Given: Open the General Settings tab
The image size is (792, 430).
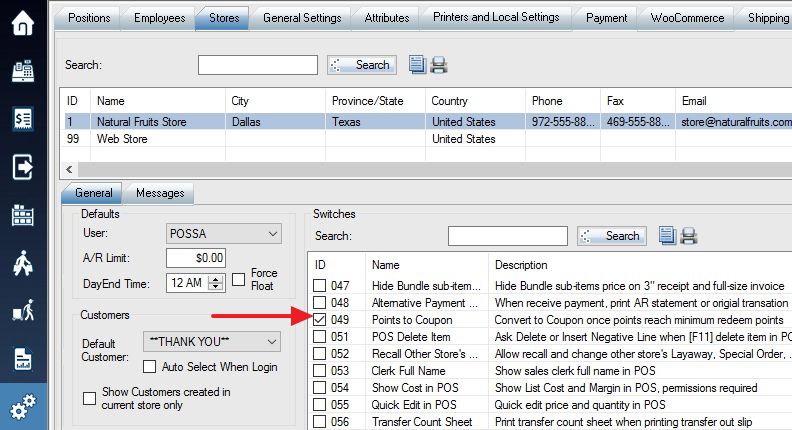Looking at the screenshot, I should coord(302,18).
